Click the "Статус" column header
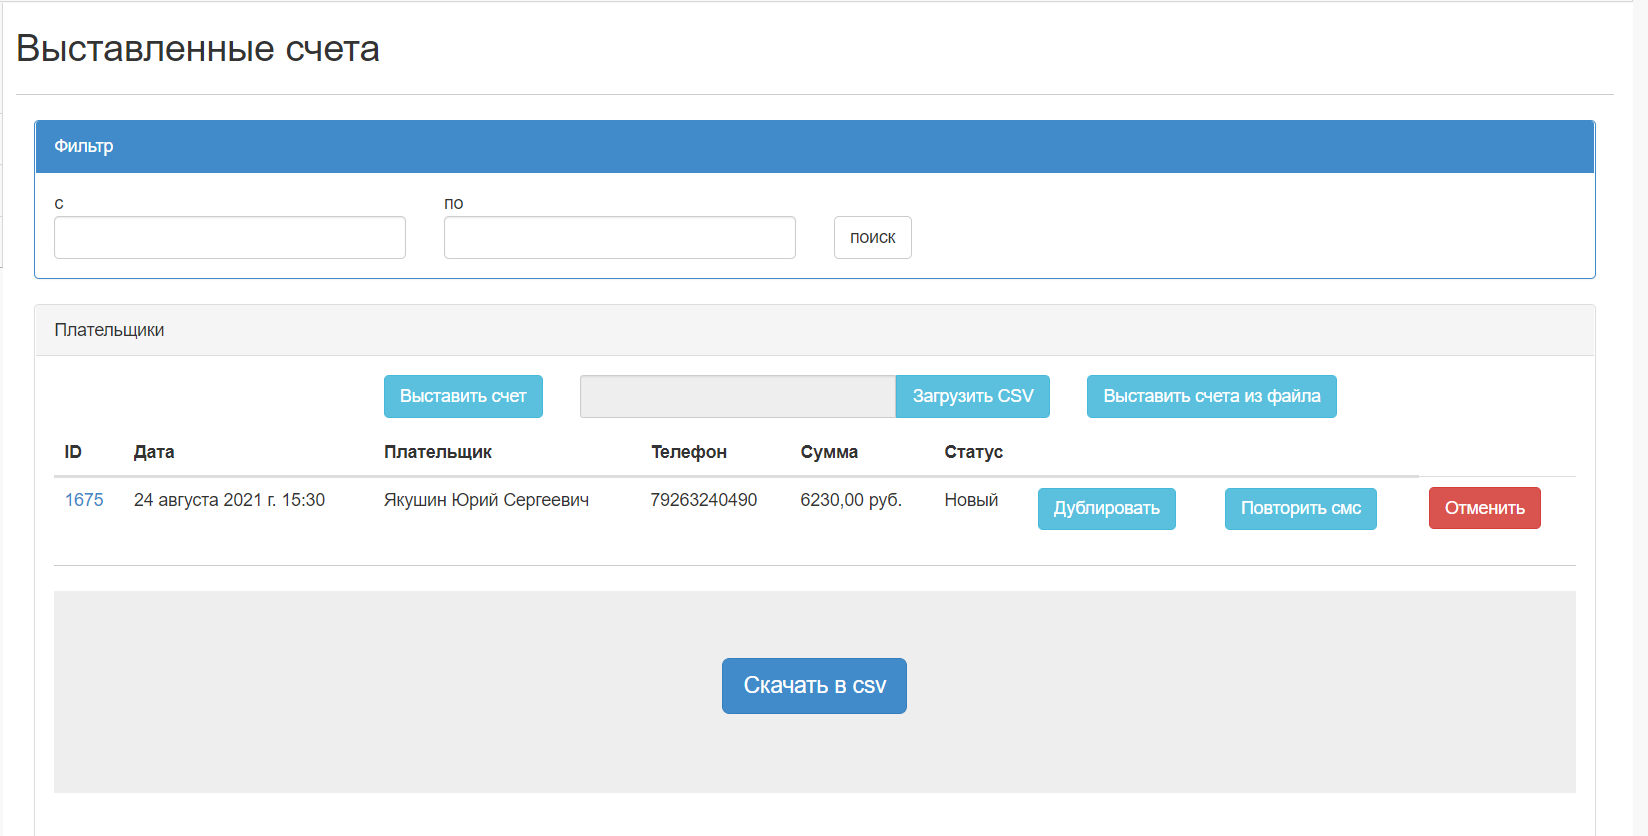 point(973,452)
